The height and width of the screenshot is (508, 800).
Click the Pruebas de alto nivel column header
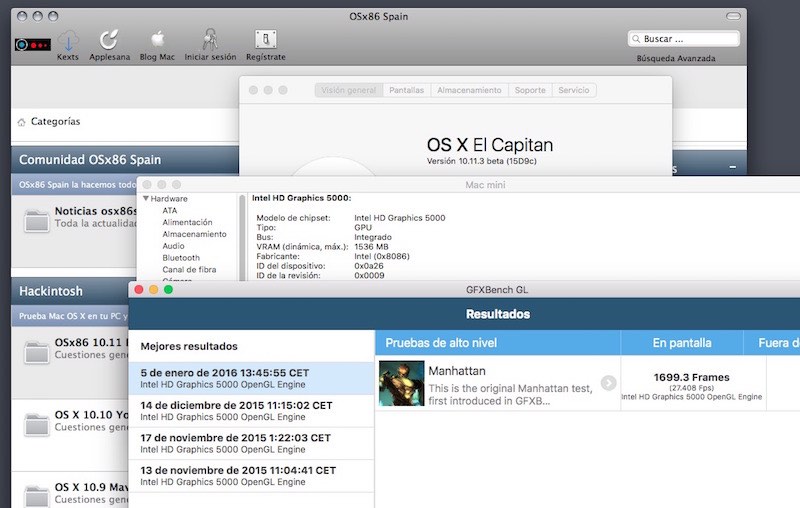498,343
